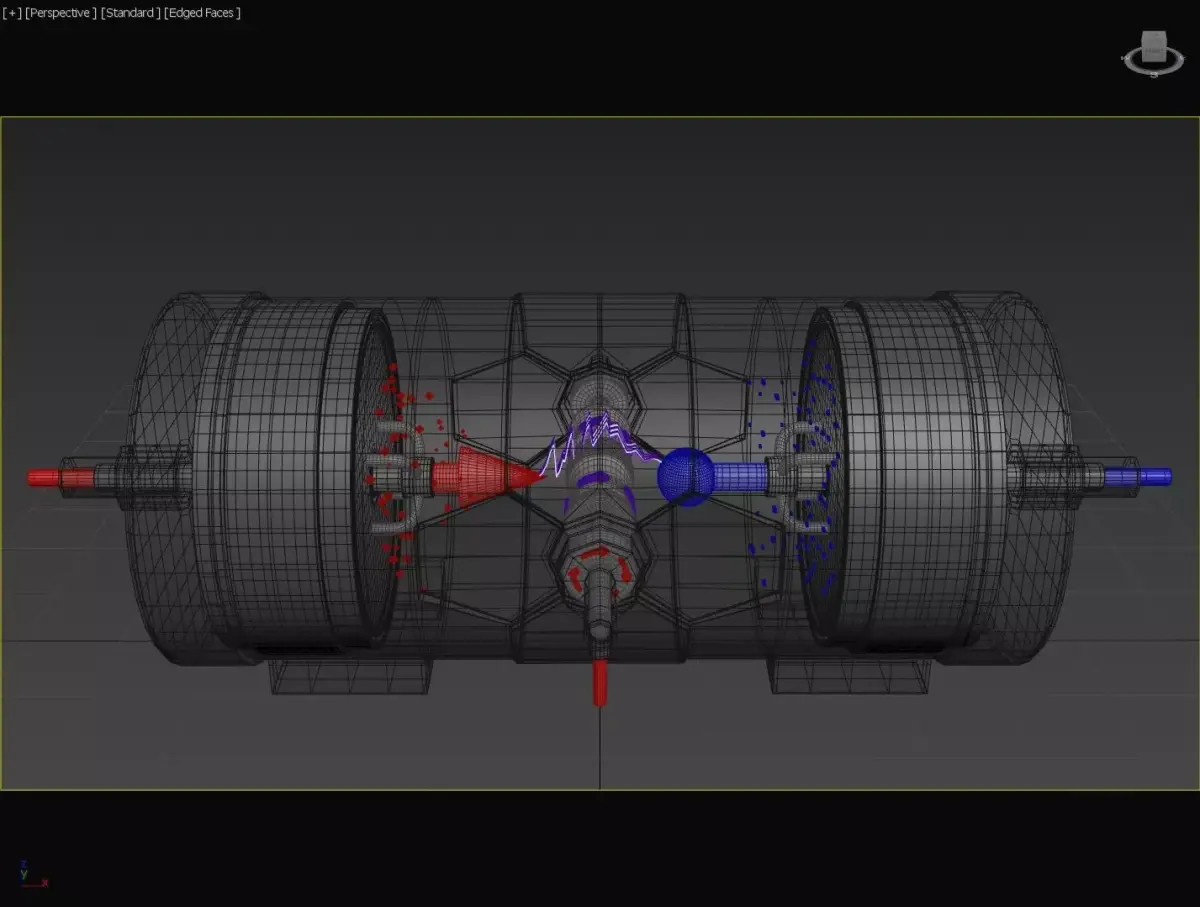Select the blue rod at right end
Screen dimensions: 1200x907
pos(1138,477)
